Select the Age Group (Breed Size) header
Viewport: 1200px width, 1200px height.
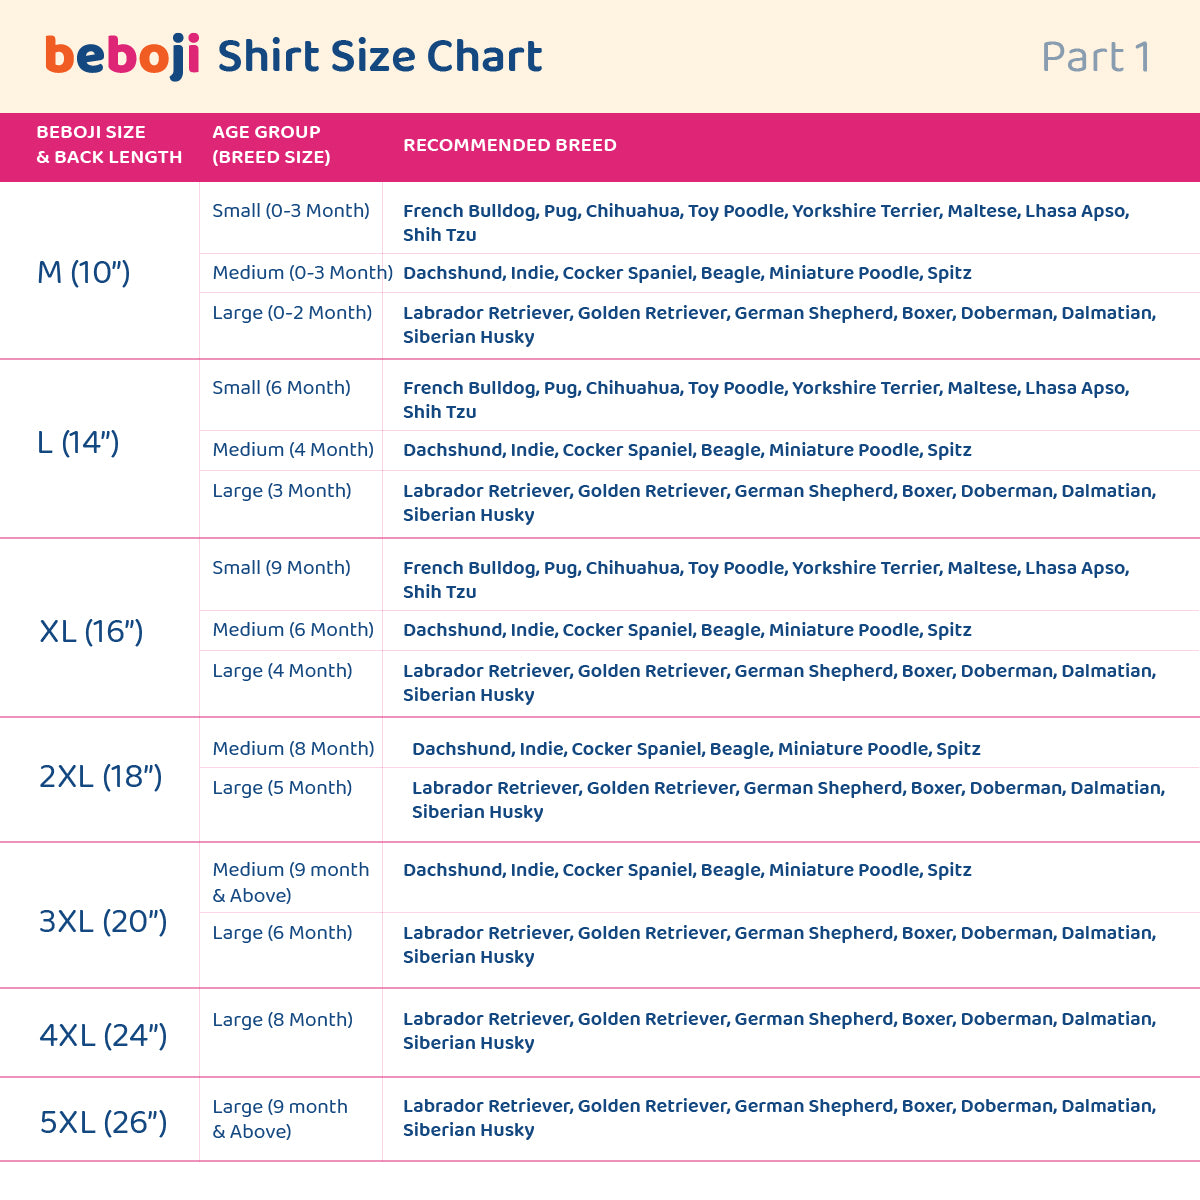click(x=271, y=144)
